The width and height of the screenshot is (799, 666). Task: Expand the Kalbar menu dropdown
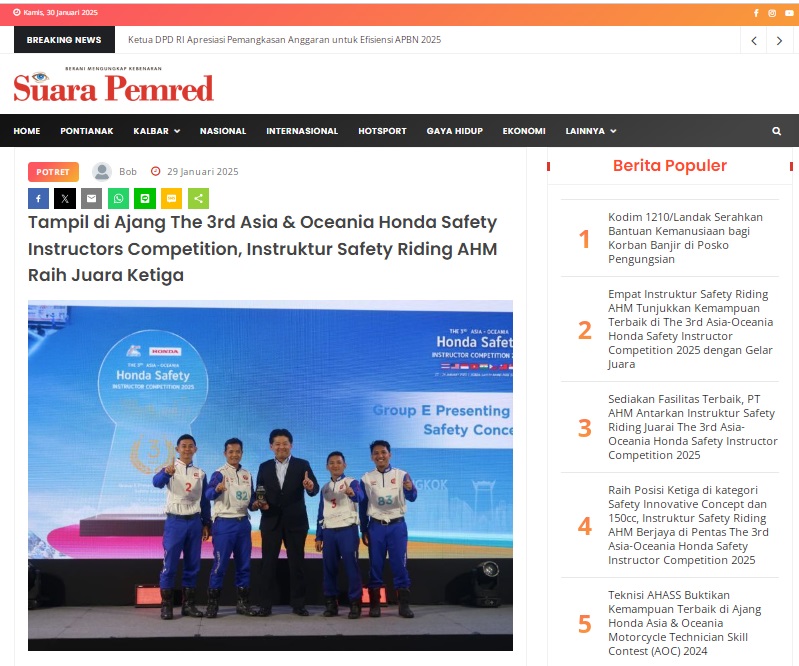point(156,131)
